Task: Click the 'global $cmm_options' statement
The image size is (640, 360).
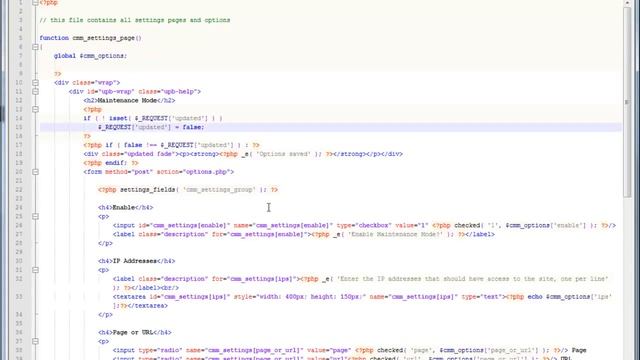Action: pos(90,56)
